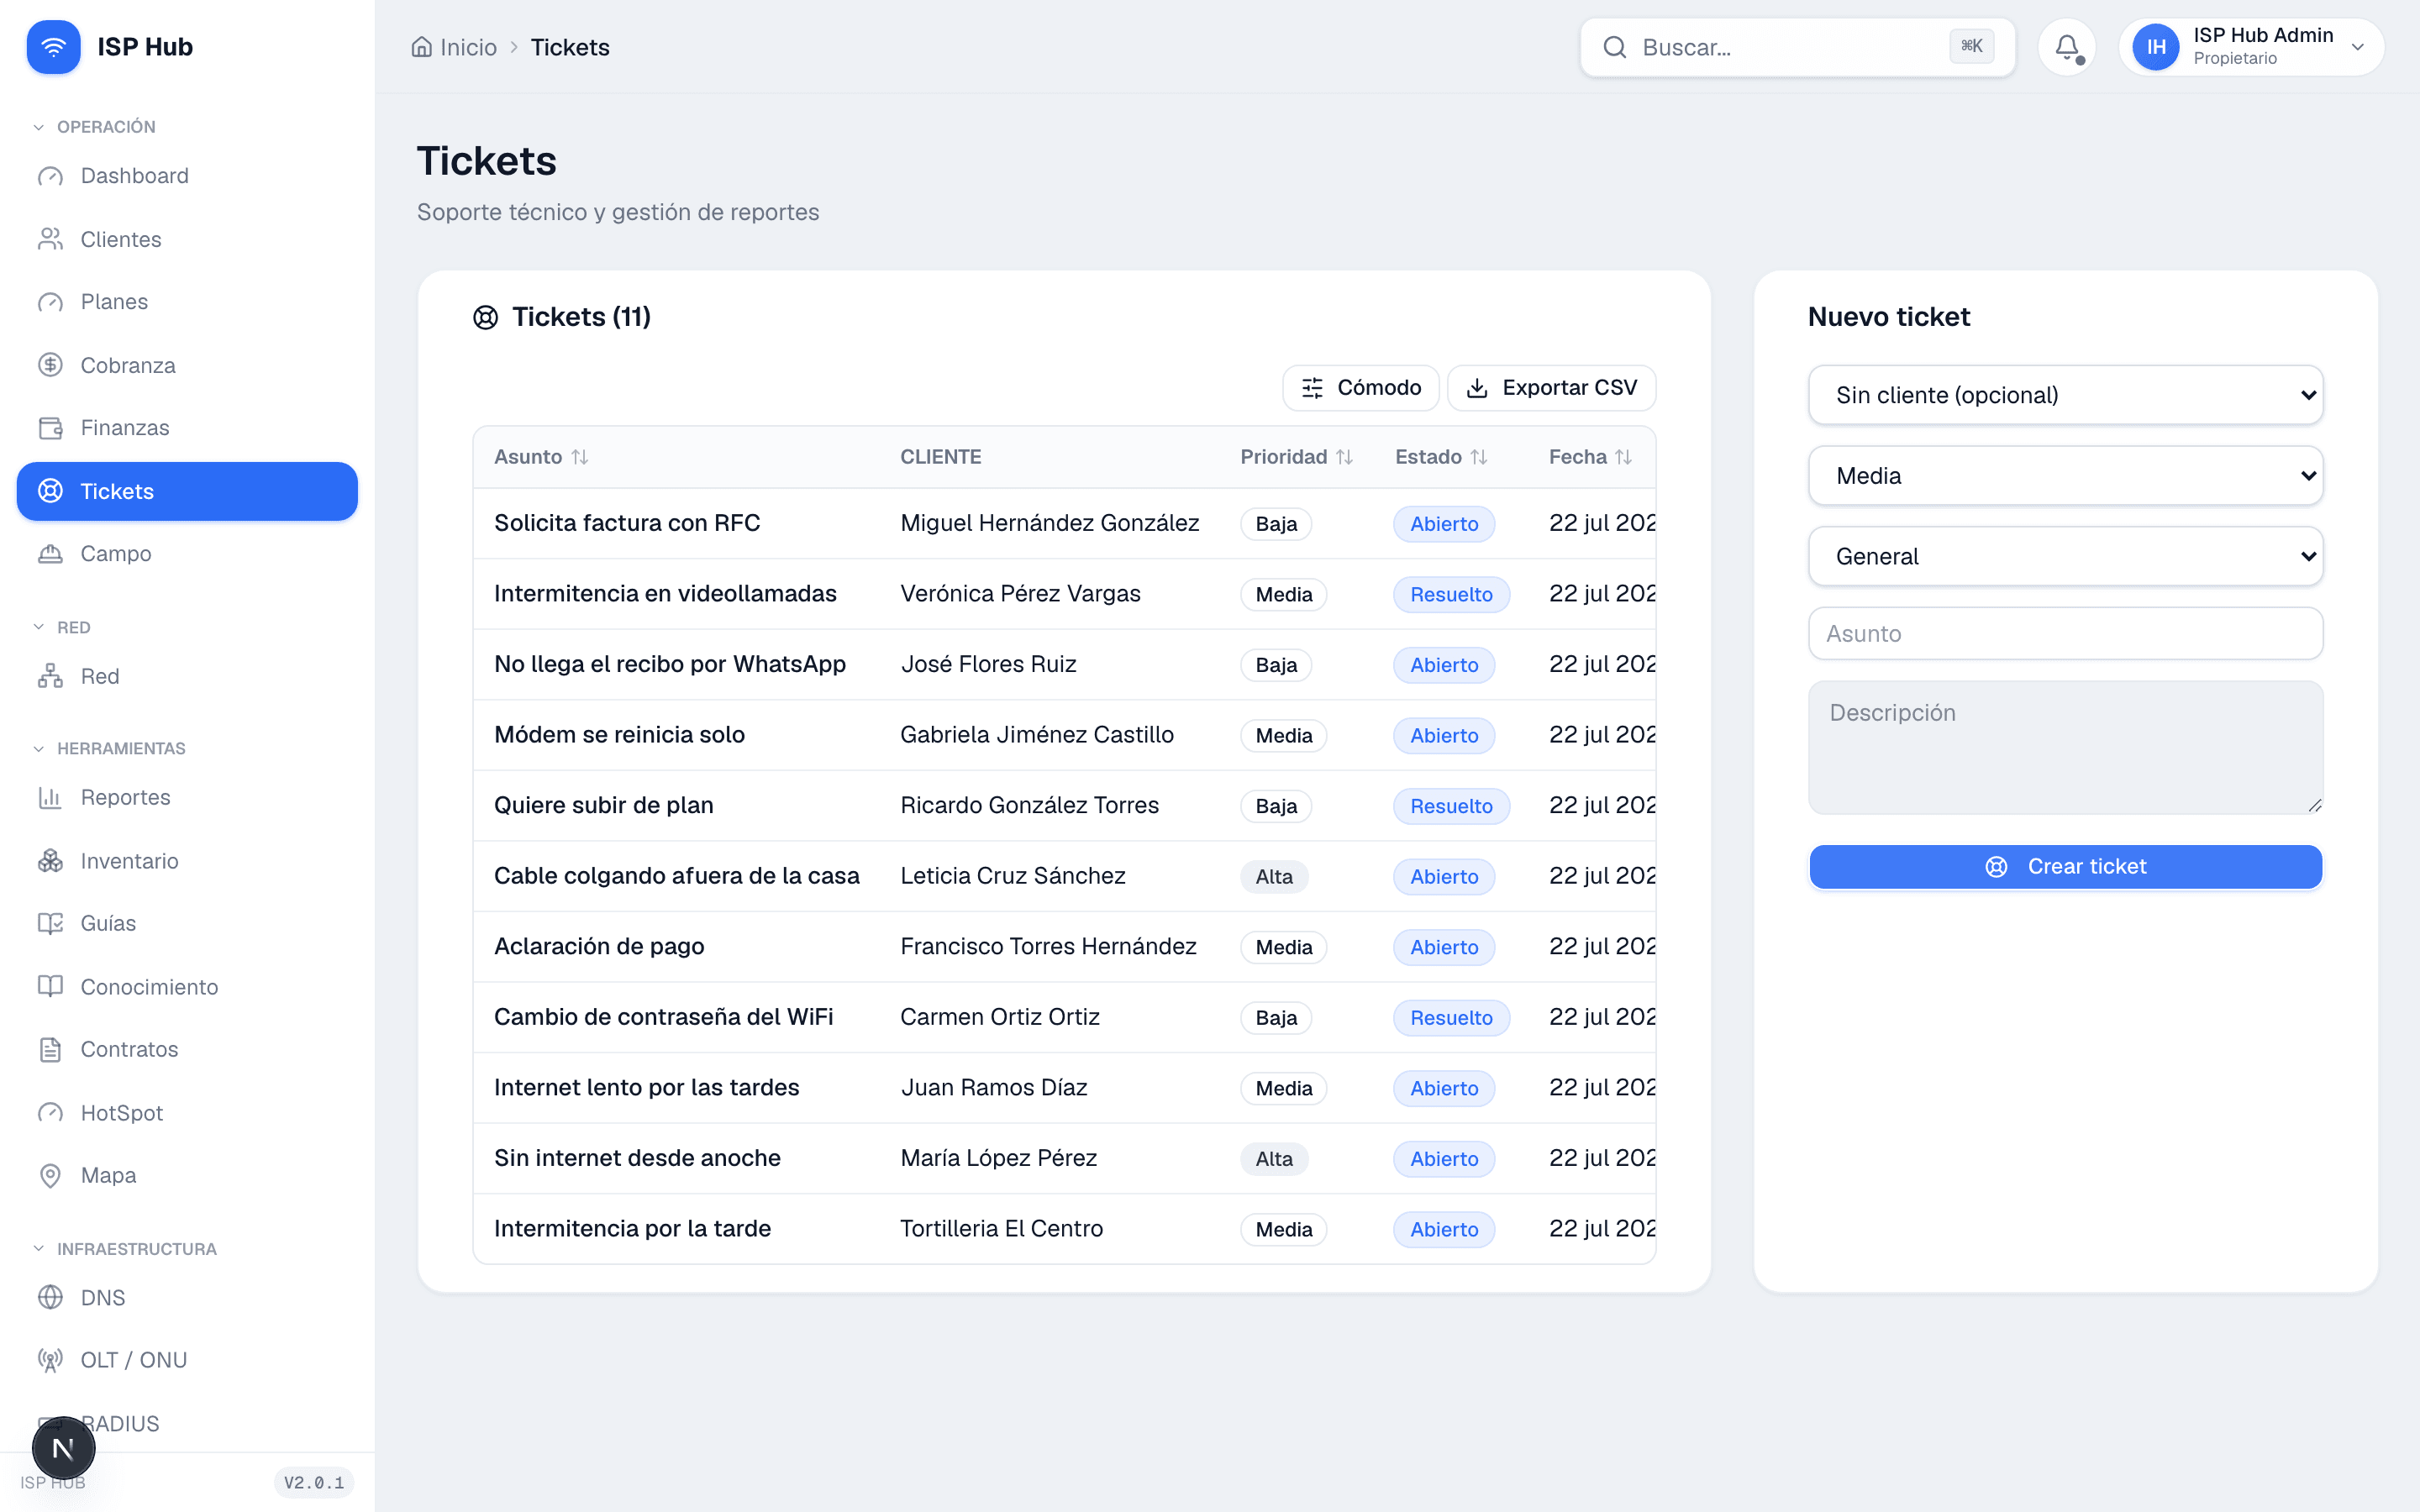Click Media badge in Aclaración de pago row

(x=1284, y=948)
